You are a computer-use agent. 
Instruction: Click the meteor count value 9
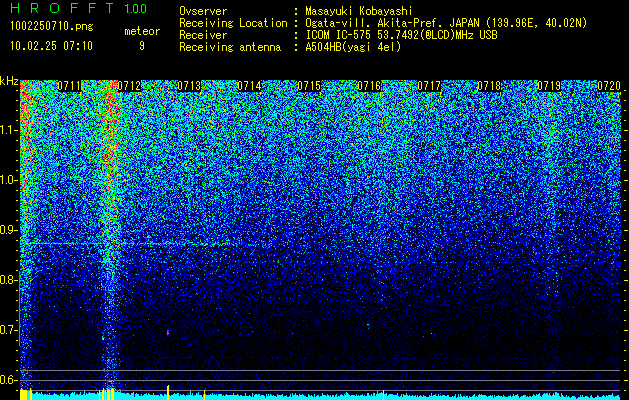pyautogui.click(x=142, y=46)
